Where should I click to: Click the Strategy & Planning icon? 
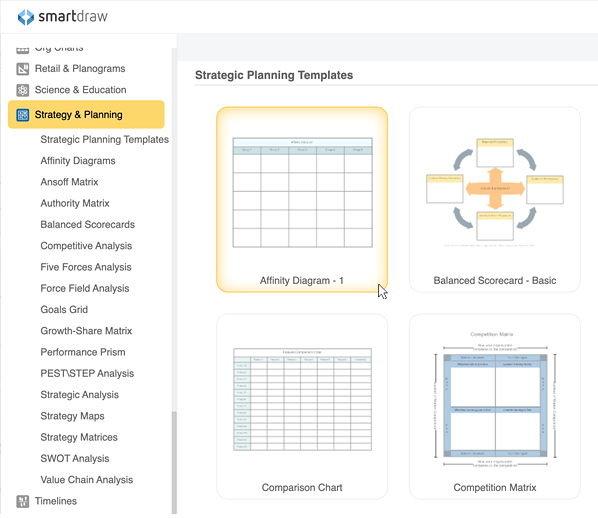pyautogui.click(x=23, y=115)
